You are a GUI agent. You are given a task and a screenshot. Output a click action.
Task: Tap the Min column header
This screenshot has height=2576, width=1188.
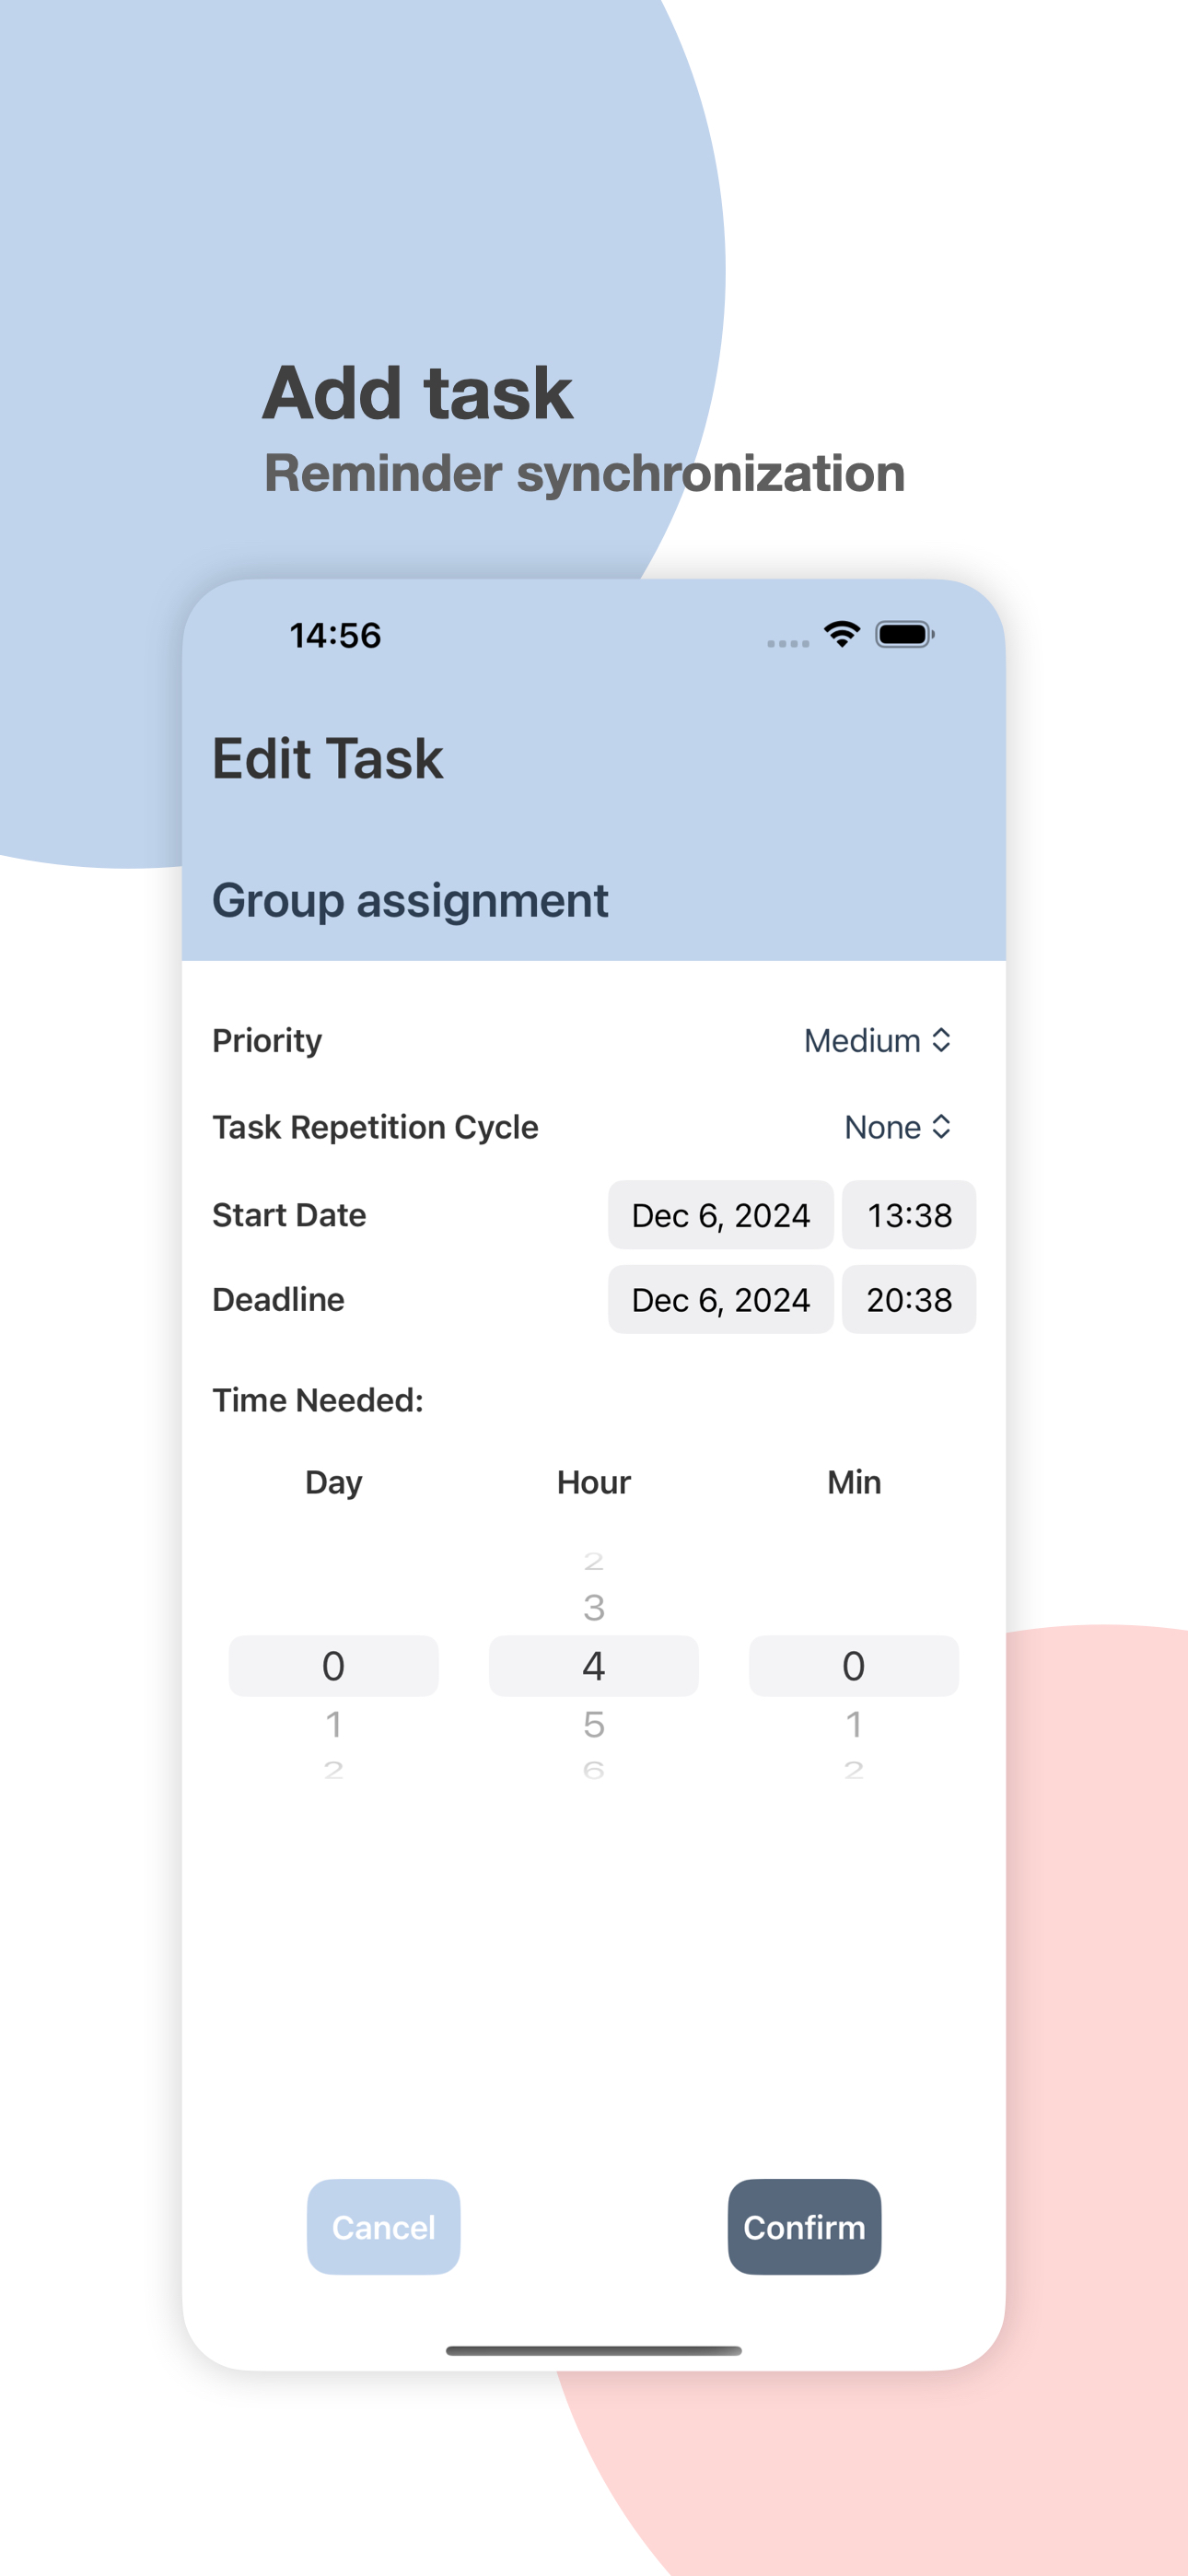pyautogui.click(x=853, y=1482)
